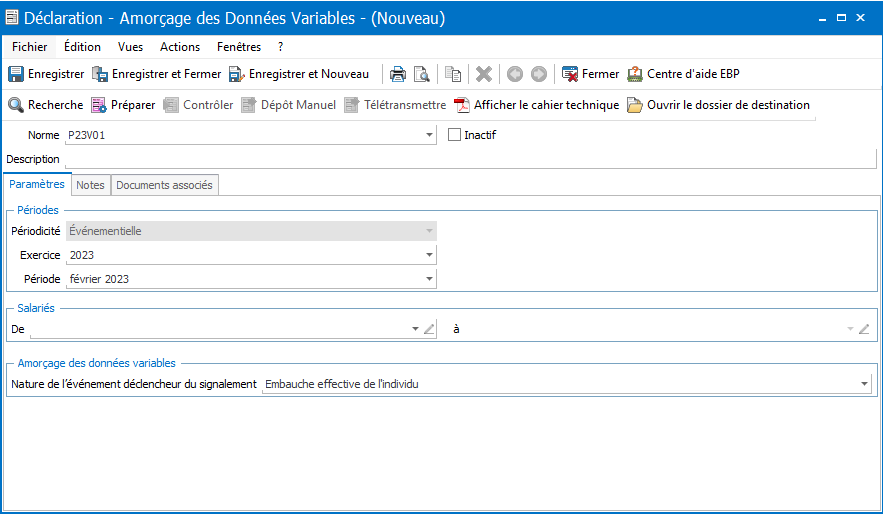Click Afficher le cahier technique PDF icon
This screenshot has height=514, width=883.
(462, 105)
